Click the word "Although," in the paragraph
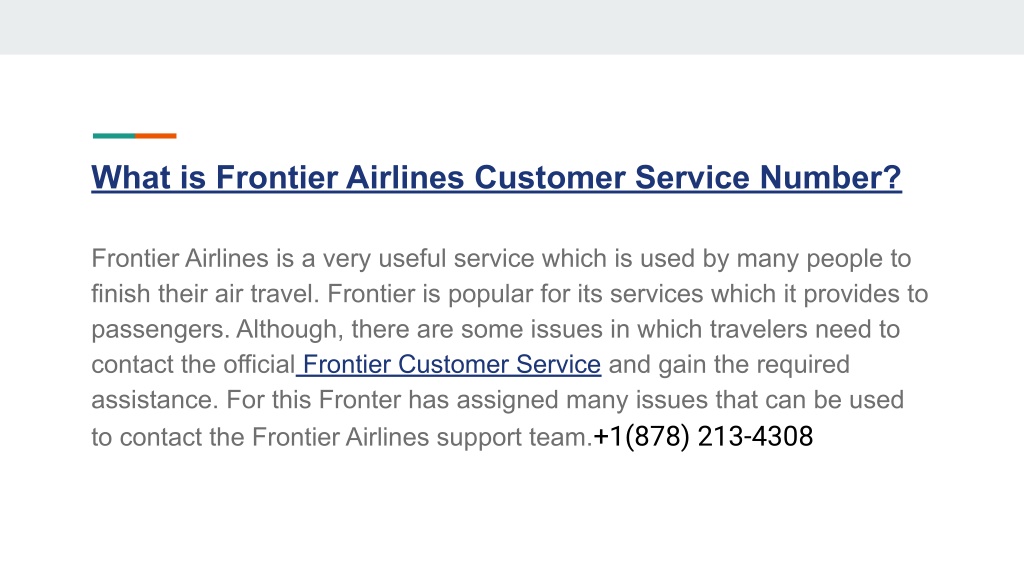Viewport: 1024px width, 576px height. pos(290,329)
